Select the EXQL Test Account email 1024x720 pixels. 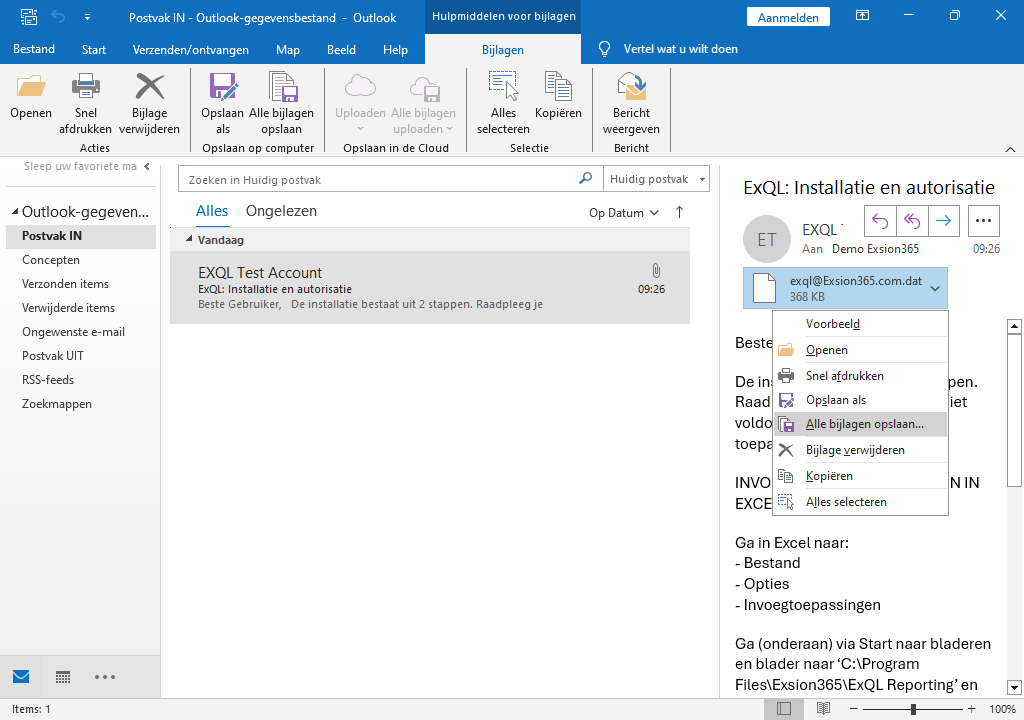[430, 287]
